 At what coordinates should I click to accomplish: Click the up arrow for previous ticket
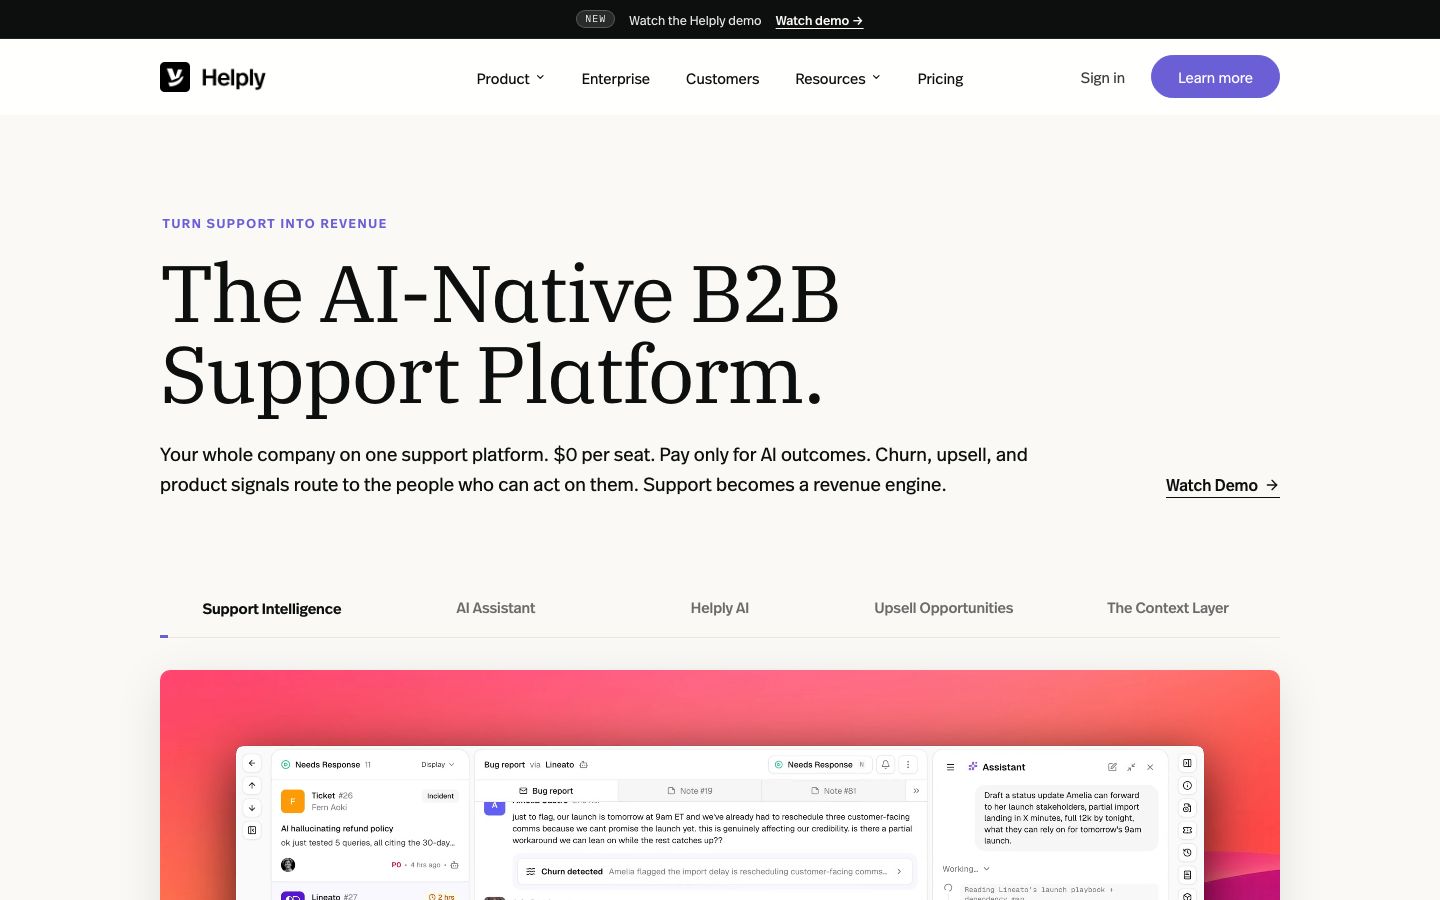pos(252,786)
